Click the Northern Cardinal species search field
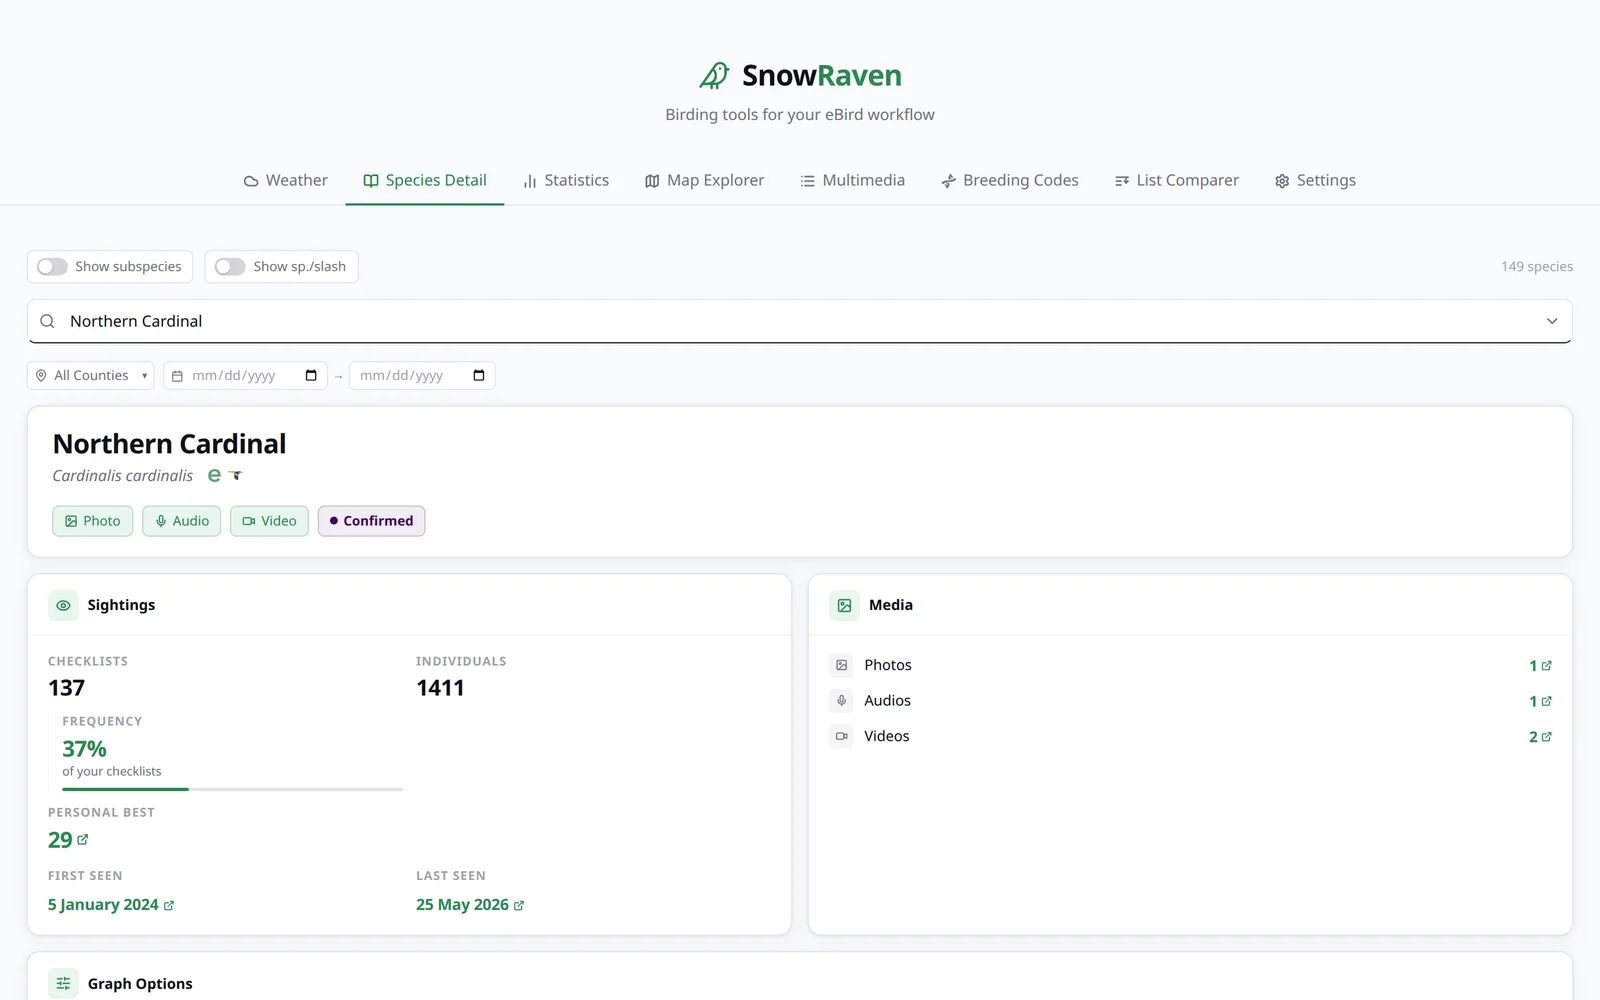This screenshot has width=1600, height=1000. 800,321
